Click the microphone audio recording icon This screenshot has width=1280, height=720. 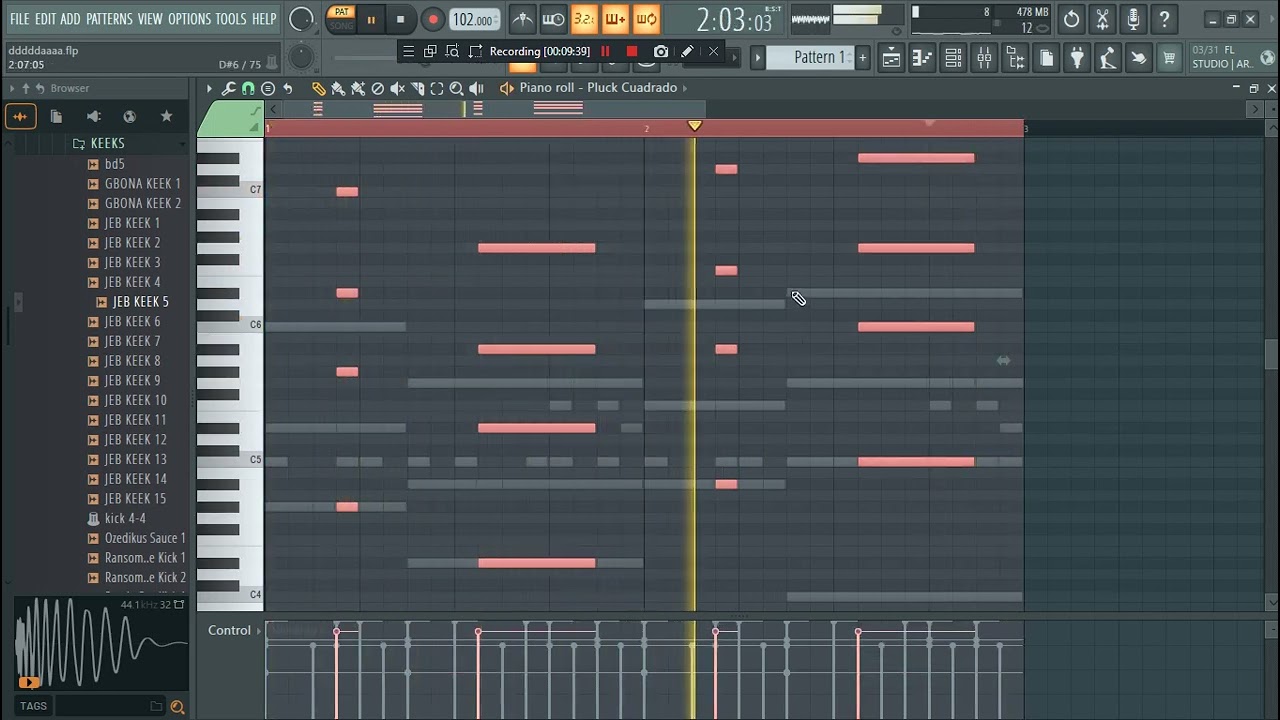(1133, 19)
